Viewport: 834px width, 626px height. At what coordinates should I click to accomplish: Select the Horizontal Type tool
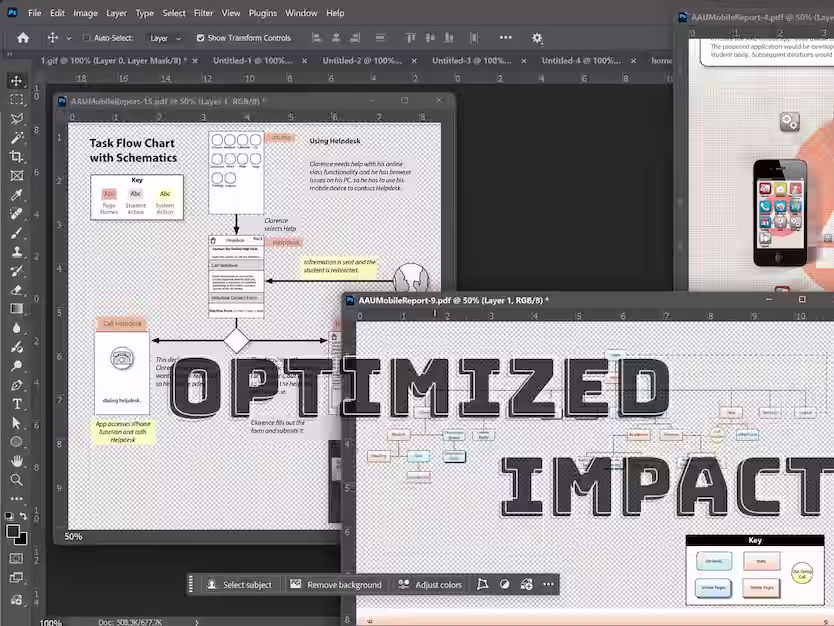tap(16, 404)
